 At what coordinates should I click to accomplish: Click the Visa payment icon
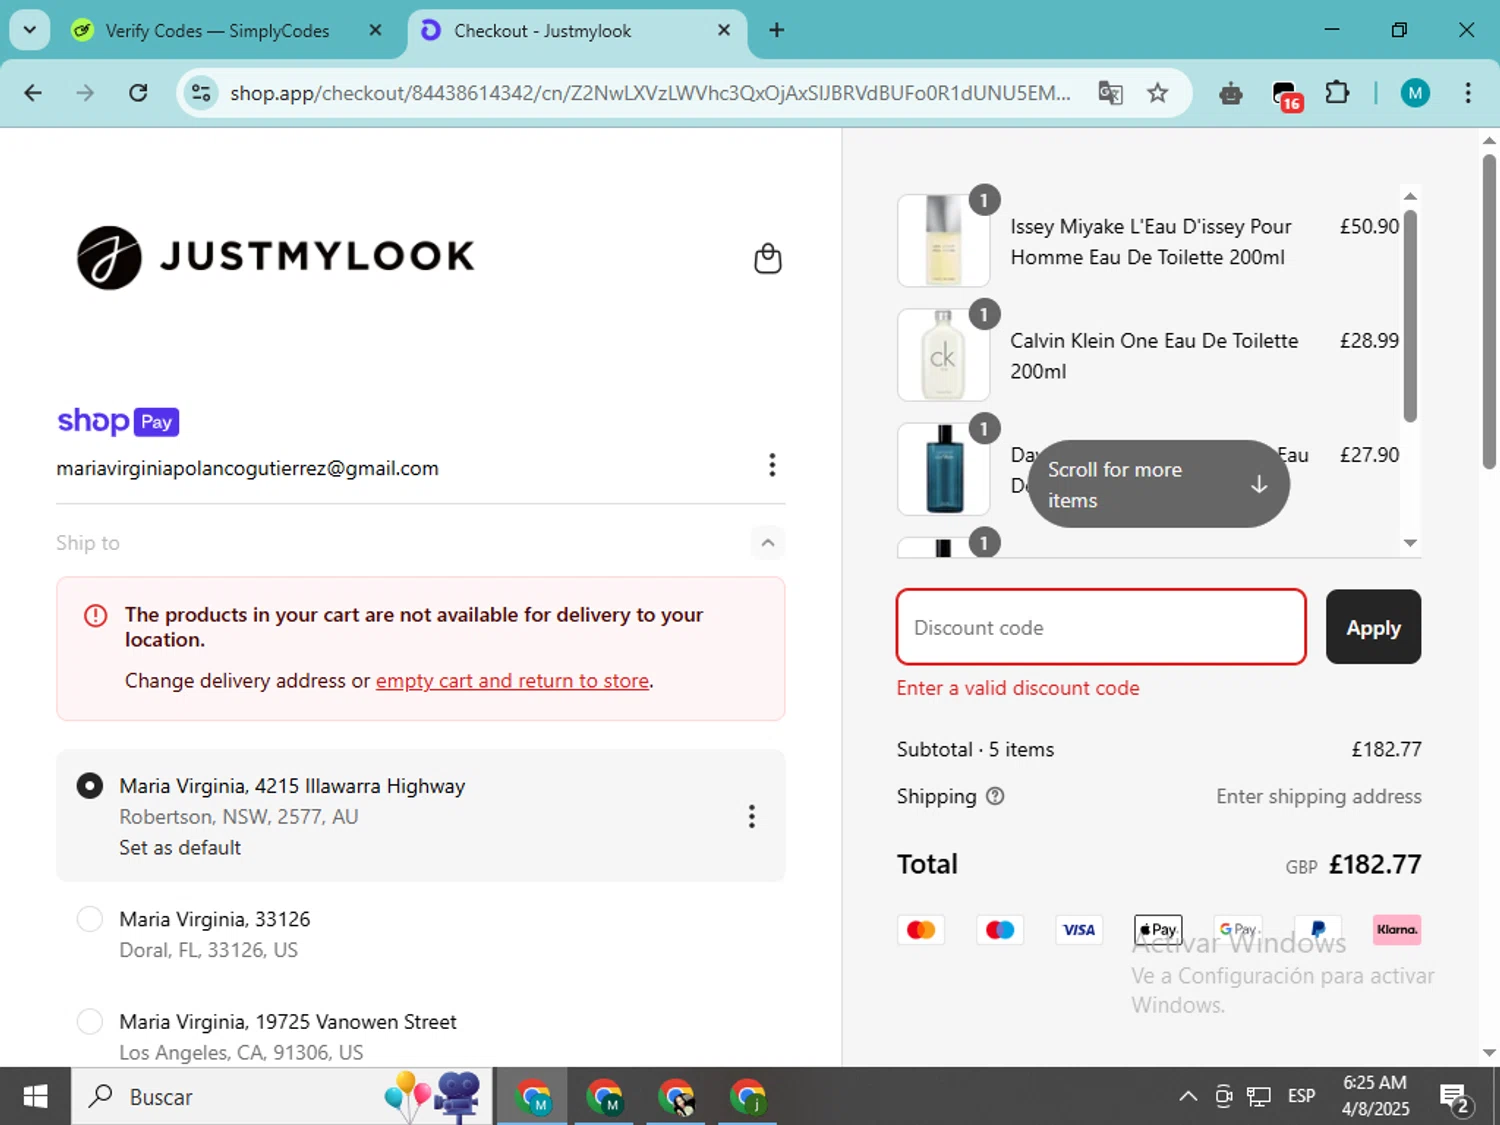[x=1079, y=930]
